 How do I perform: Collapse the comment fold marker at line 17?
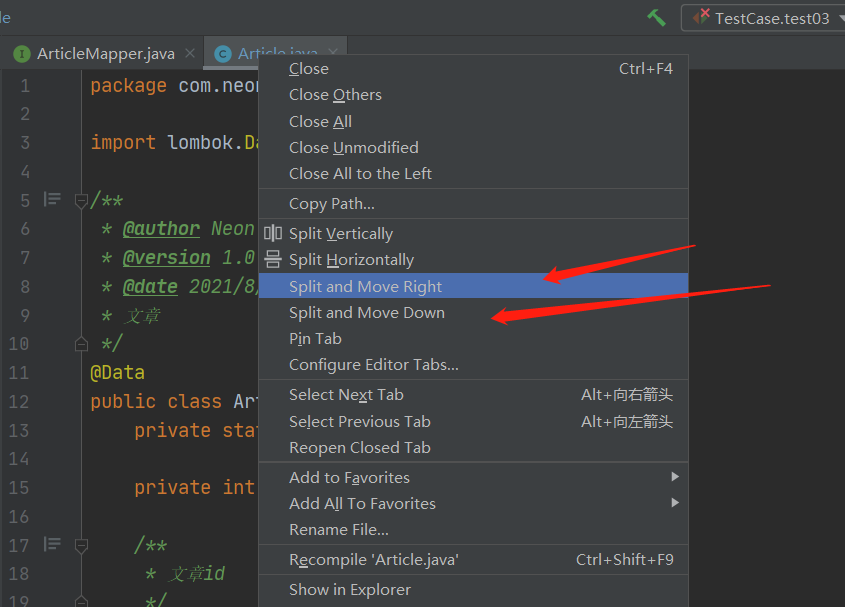tap(81, 546)
